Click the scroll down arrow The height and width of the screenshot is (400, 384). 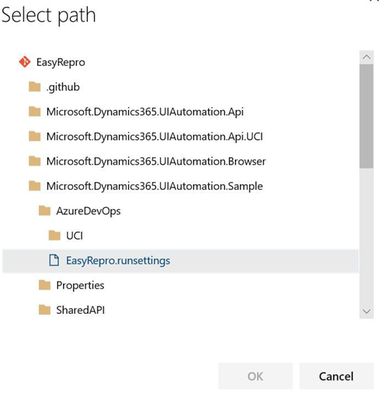pos(367,312)
